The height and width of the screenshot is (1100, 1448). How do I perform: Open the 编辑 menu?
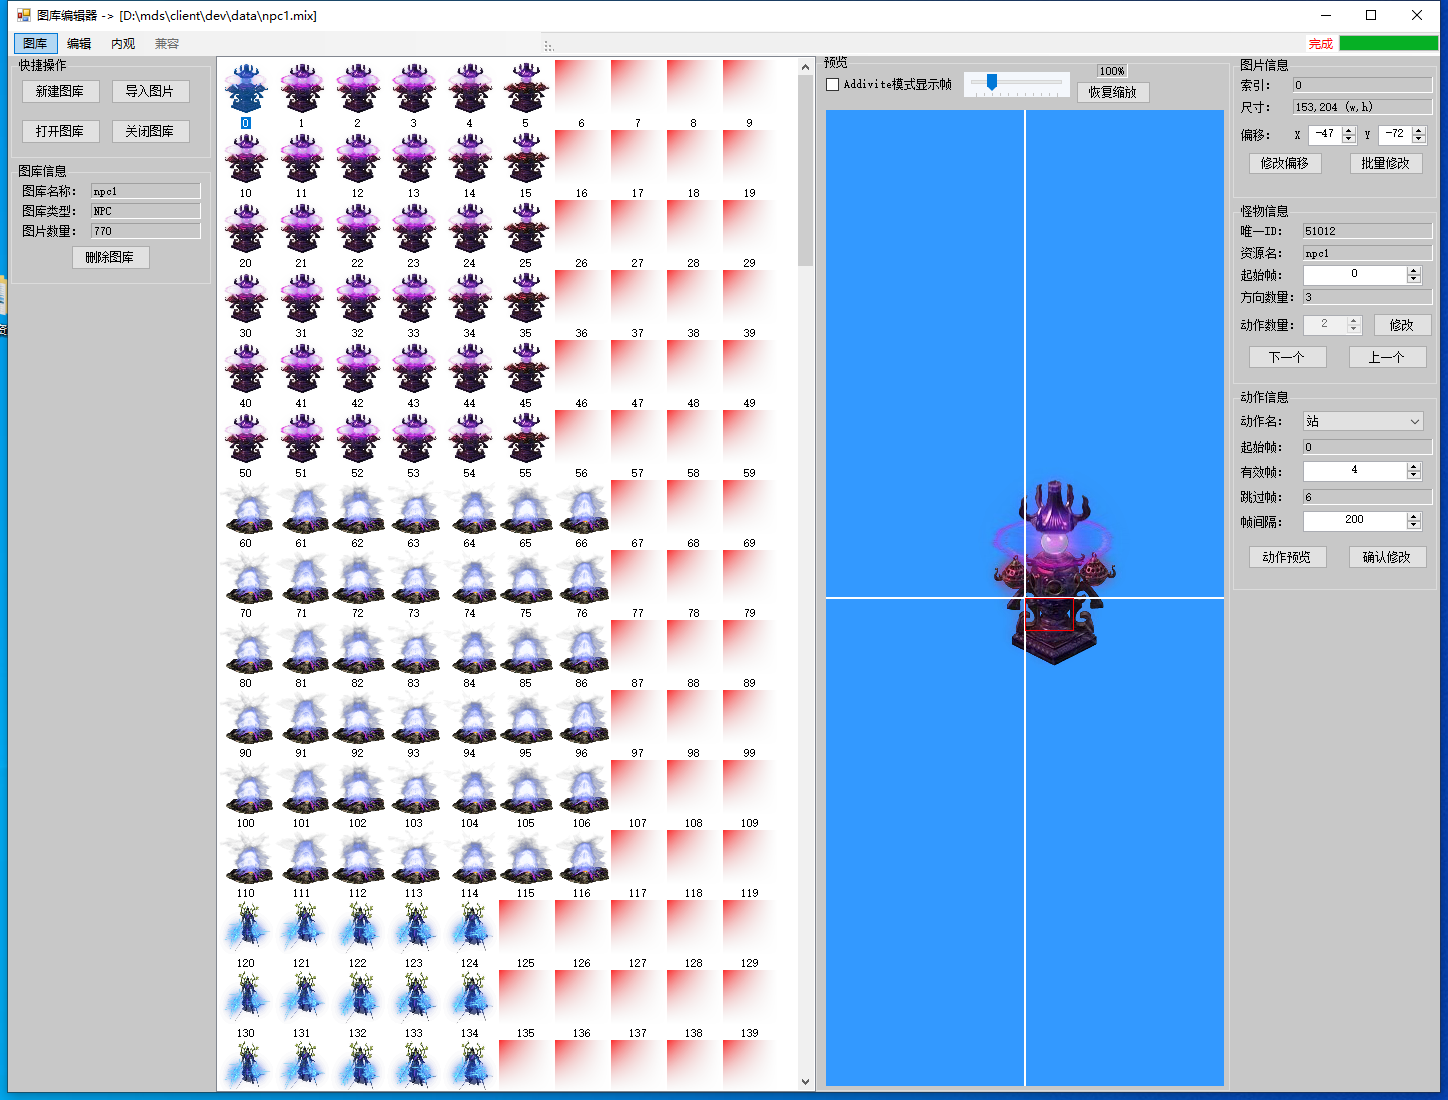[79, 44]
